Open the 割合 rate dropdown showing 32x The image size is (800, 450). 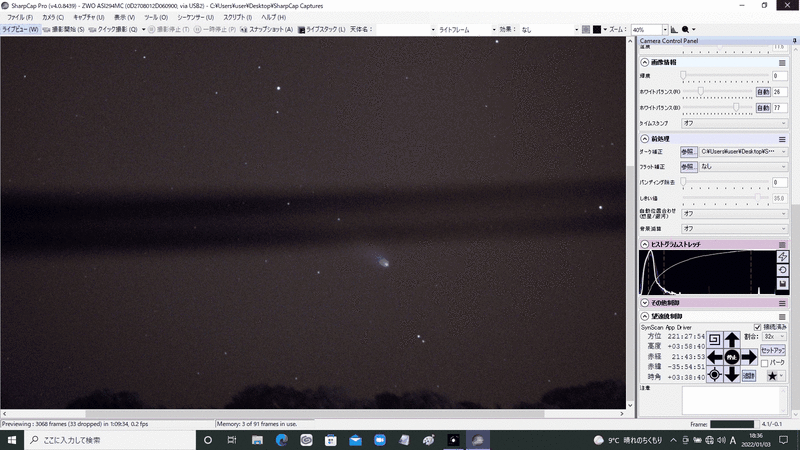[x=773, y=337]
